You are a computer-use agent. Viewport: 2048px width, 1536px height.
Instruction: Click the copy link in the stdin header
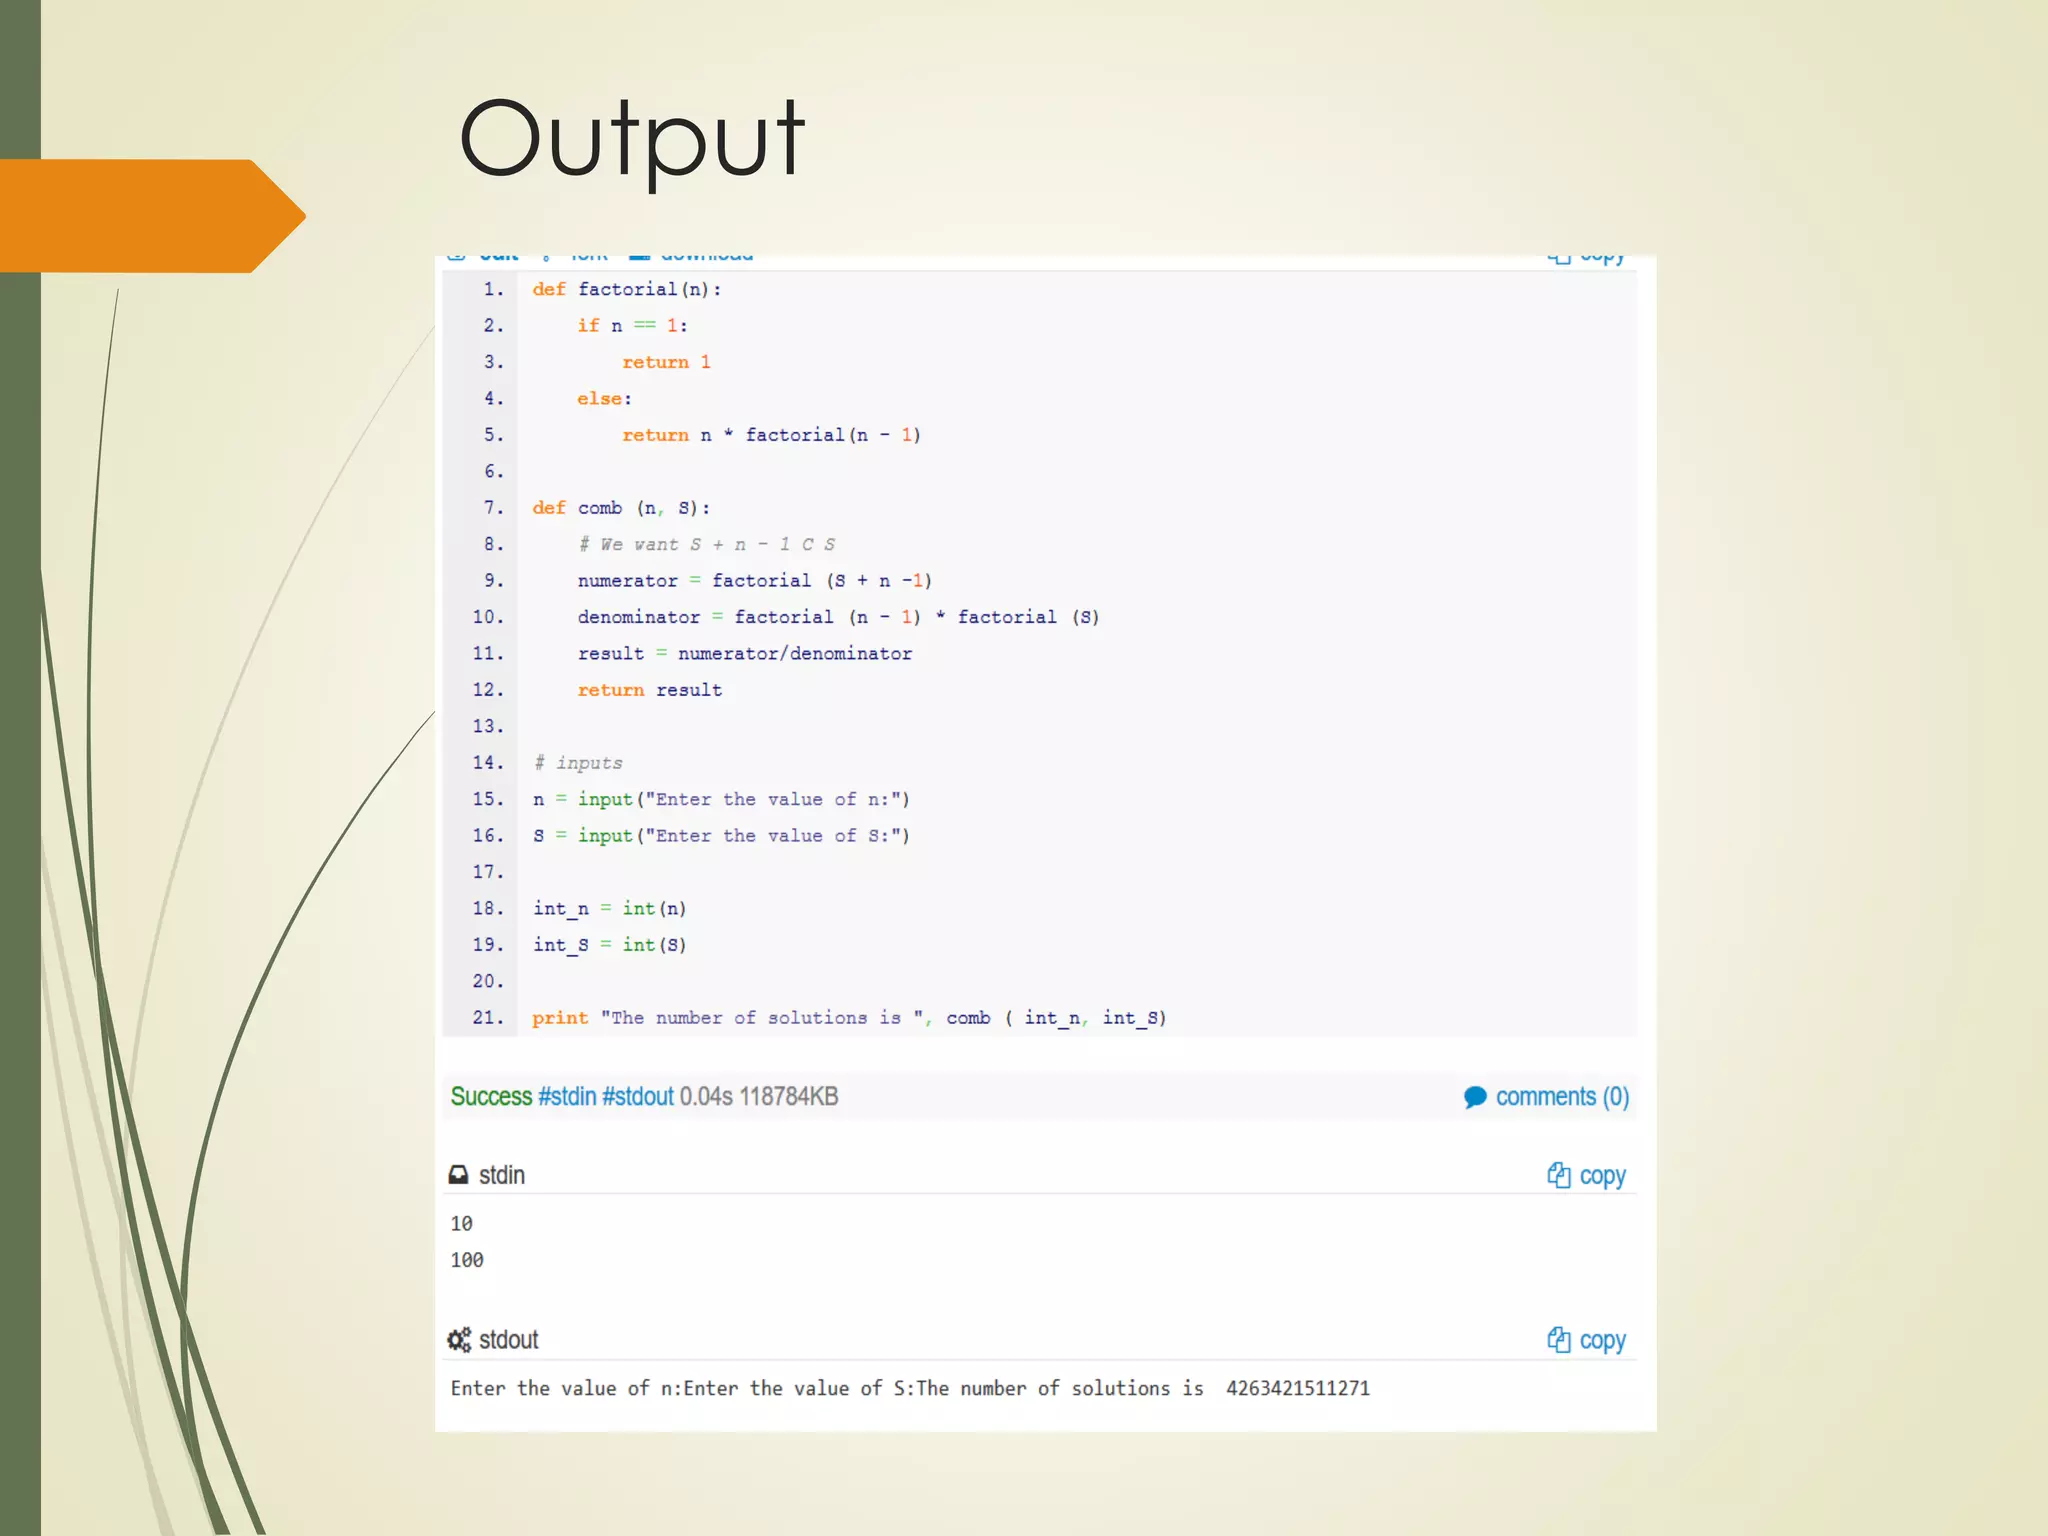click(x=1602, y=1176)
